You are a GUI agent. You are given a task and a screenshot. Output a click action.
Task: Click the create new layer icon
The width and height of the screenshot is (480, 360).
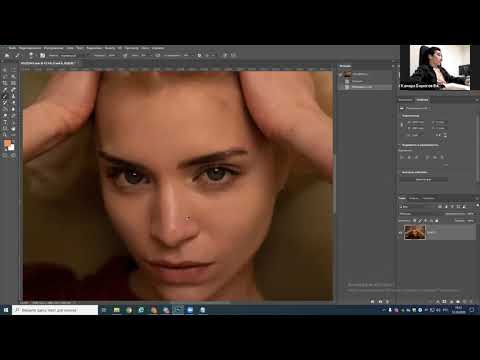pos(465,301)
